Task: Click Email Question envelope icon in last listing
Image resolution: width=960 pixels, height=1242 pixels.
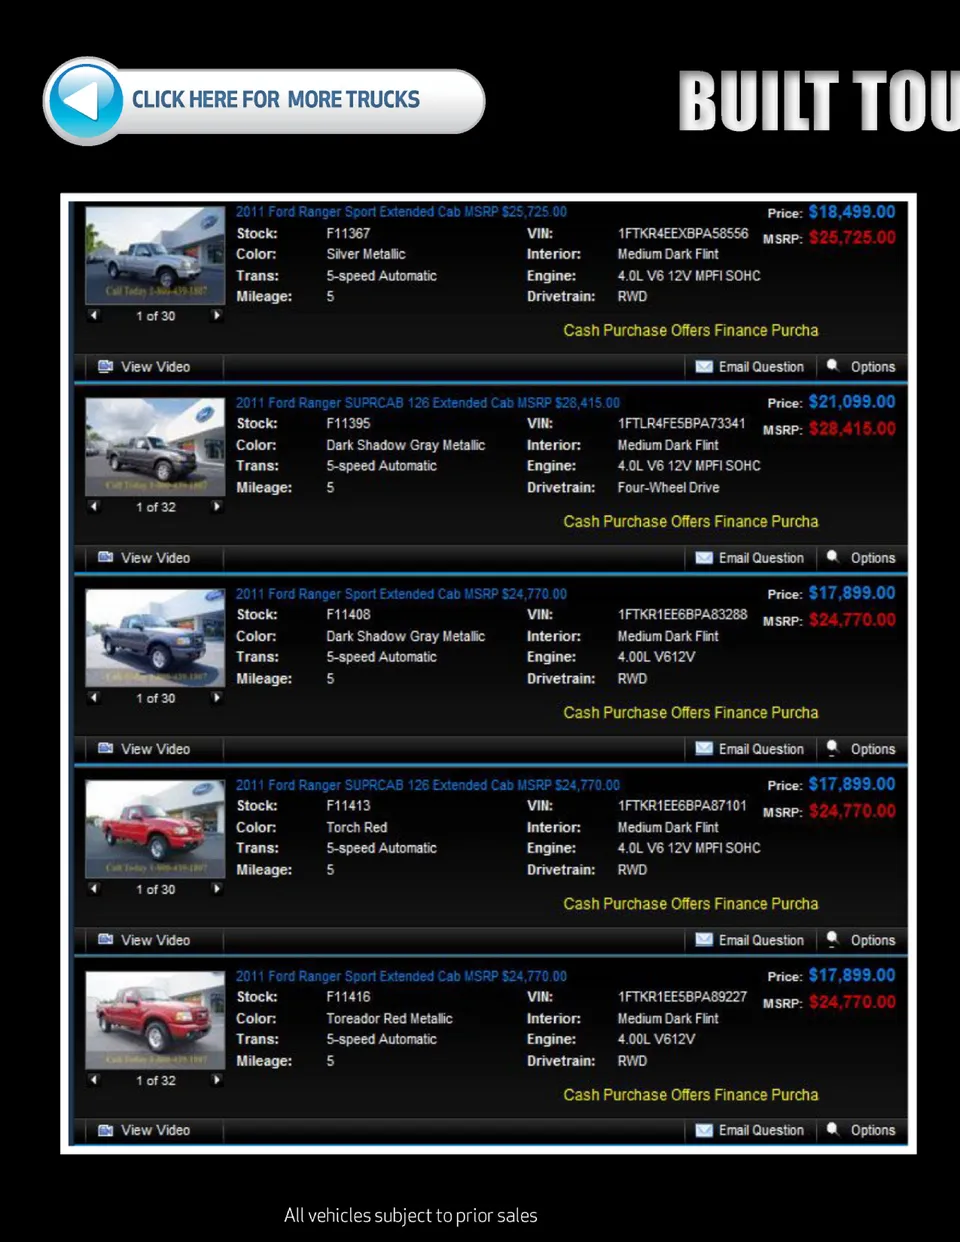Action: pos(704,1130)
